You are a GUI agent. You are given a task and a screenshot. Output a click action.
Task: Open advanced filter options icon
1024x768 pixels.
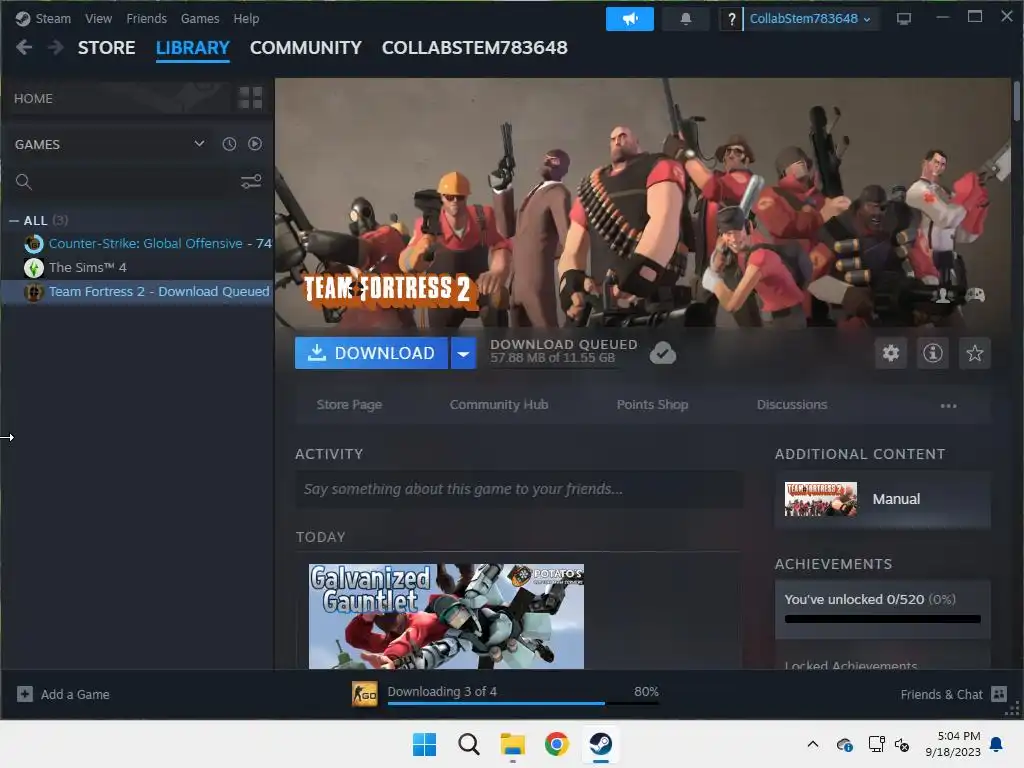251,182
